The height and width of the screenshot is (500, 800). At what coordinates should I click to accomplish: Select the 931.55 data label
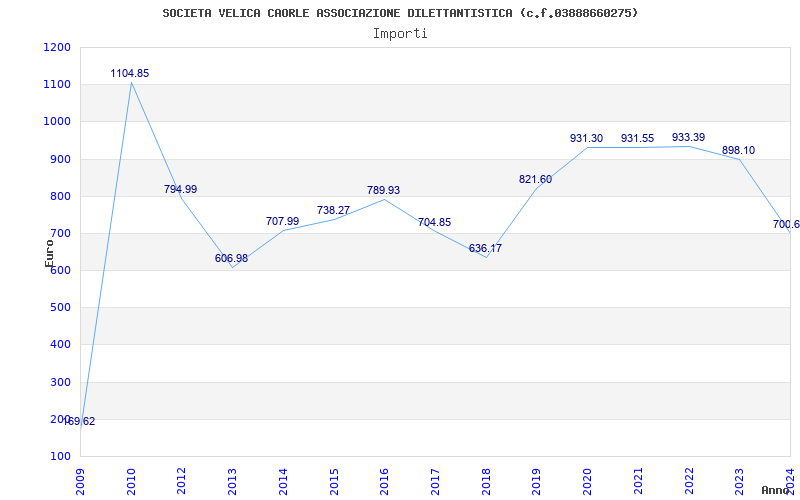pyautogui.click(x=637, y=138)
